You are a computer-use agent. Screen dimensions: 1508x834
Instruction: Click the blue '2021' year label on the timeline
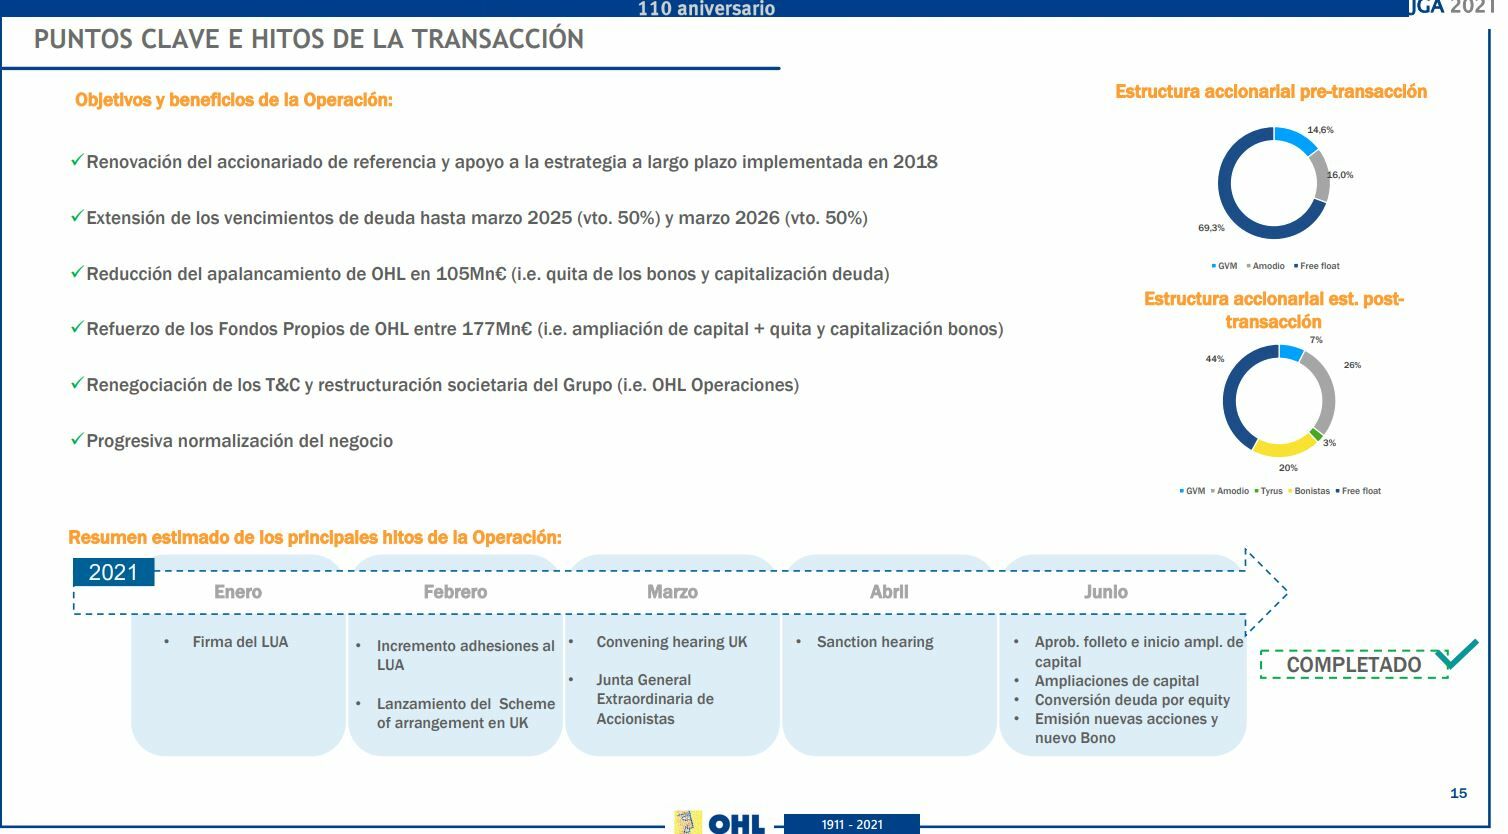point(113,572)
